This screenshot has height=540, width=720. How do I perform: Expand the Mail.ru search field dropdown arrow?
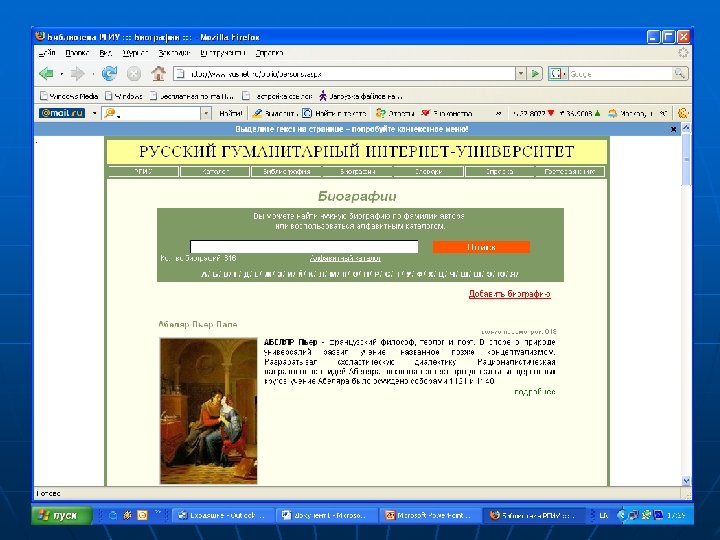pyautogui.click(x=206, y=113)
